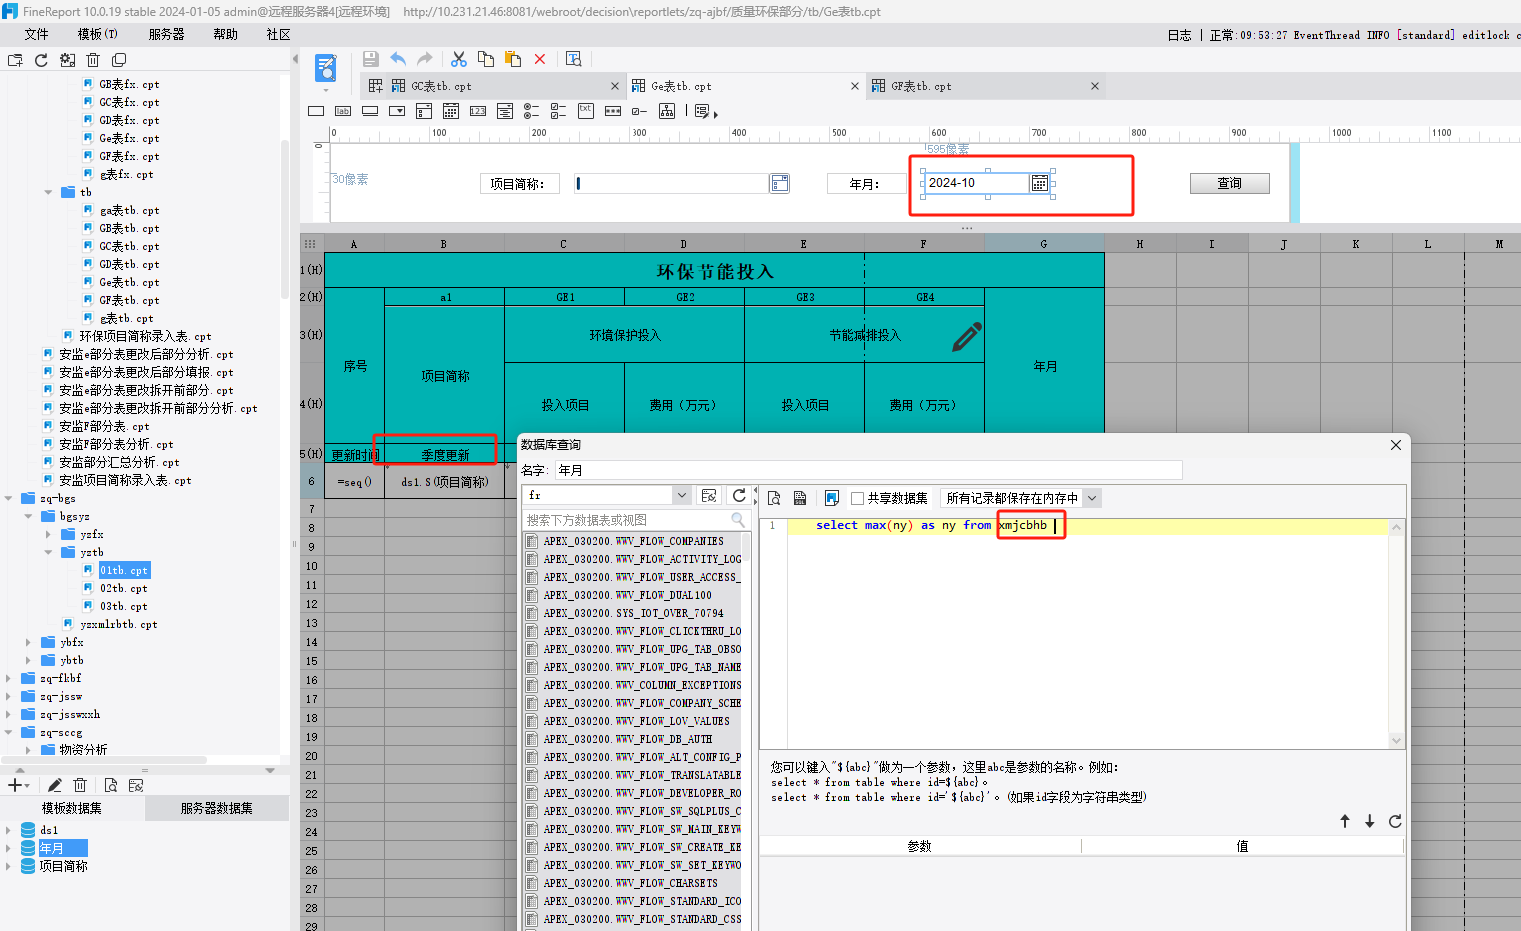Open the 模板(T) menu
This screenshot has width=1521, height=931.
point(98,34)
